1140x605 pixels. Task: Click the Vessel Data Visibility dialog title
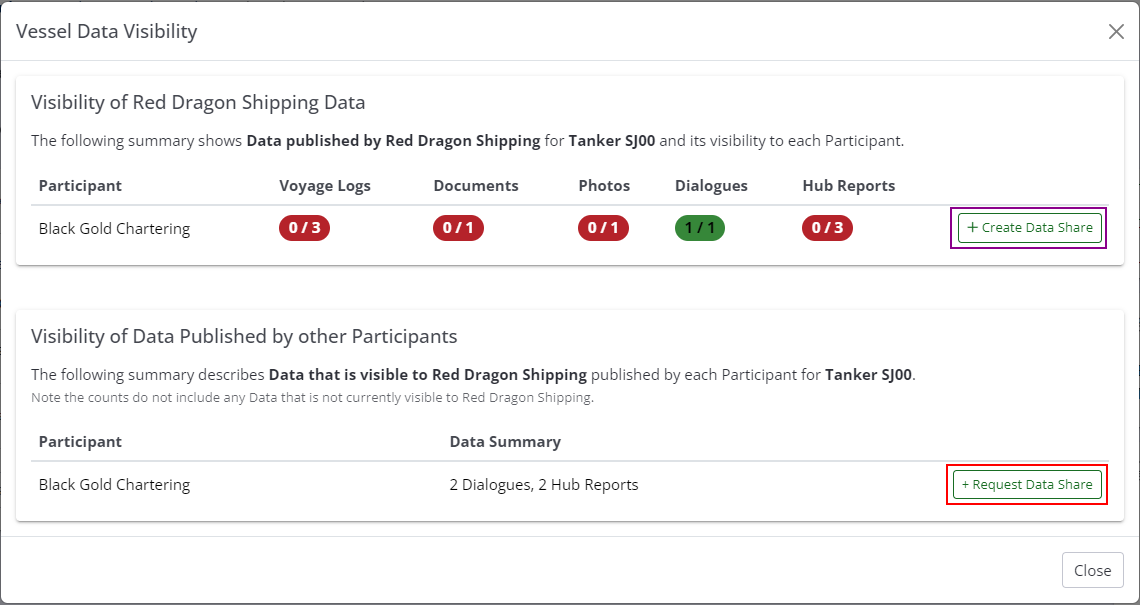tap(107, 32)
